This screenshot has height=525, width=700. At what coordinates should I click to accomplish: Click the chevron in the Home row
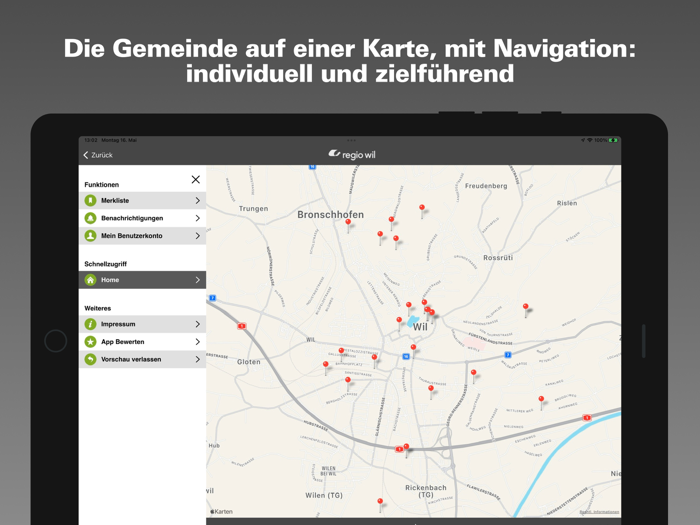click(x=197, y=279)
